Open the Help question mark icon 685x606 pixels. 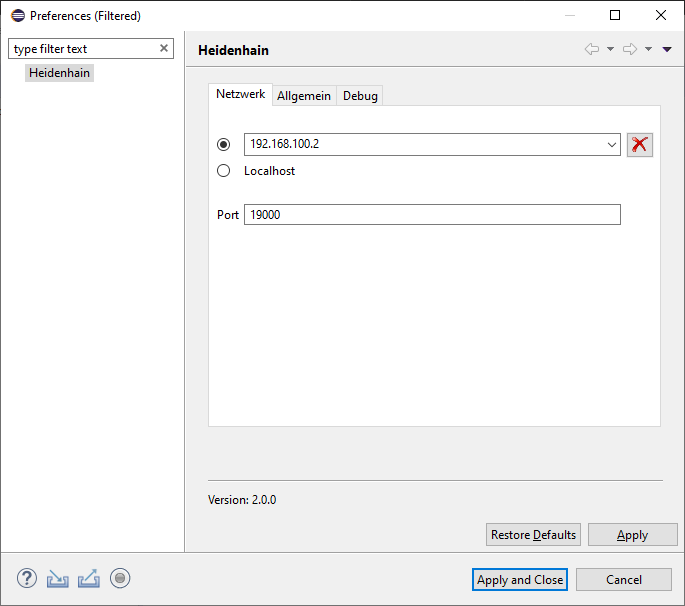coord(27,578)
